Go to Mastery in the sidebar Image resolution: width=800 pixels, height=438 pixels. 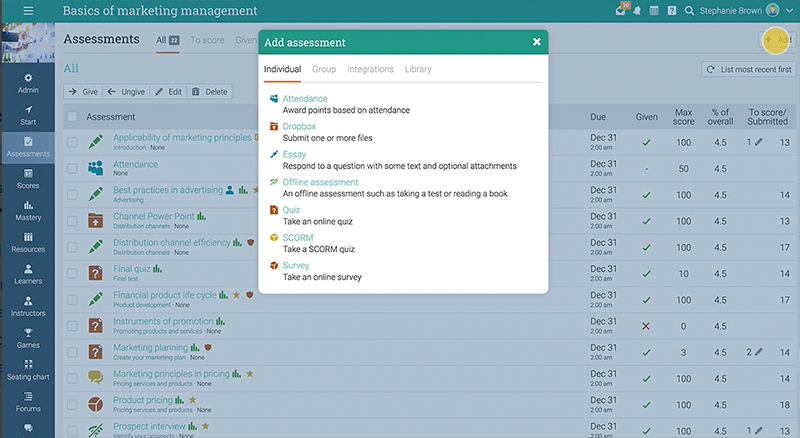pyautogui.click(x=28, y=211)
